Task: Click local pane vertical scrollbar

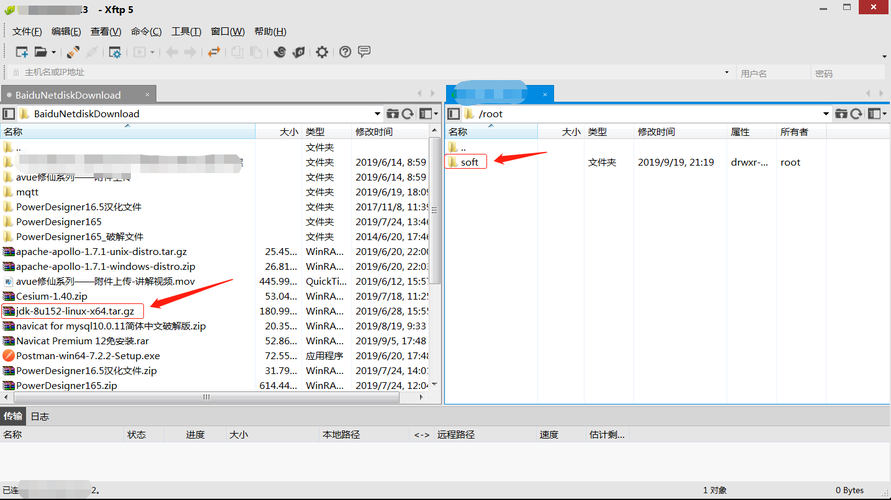Action: click(435, 210)
